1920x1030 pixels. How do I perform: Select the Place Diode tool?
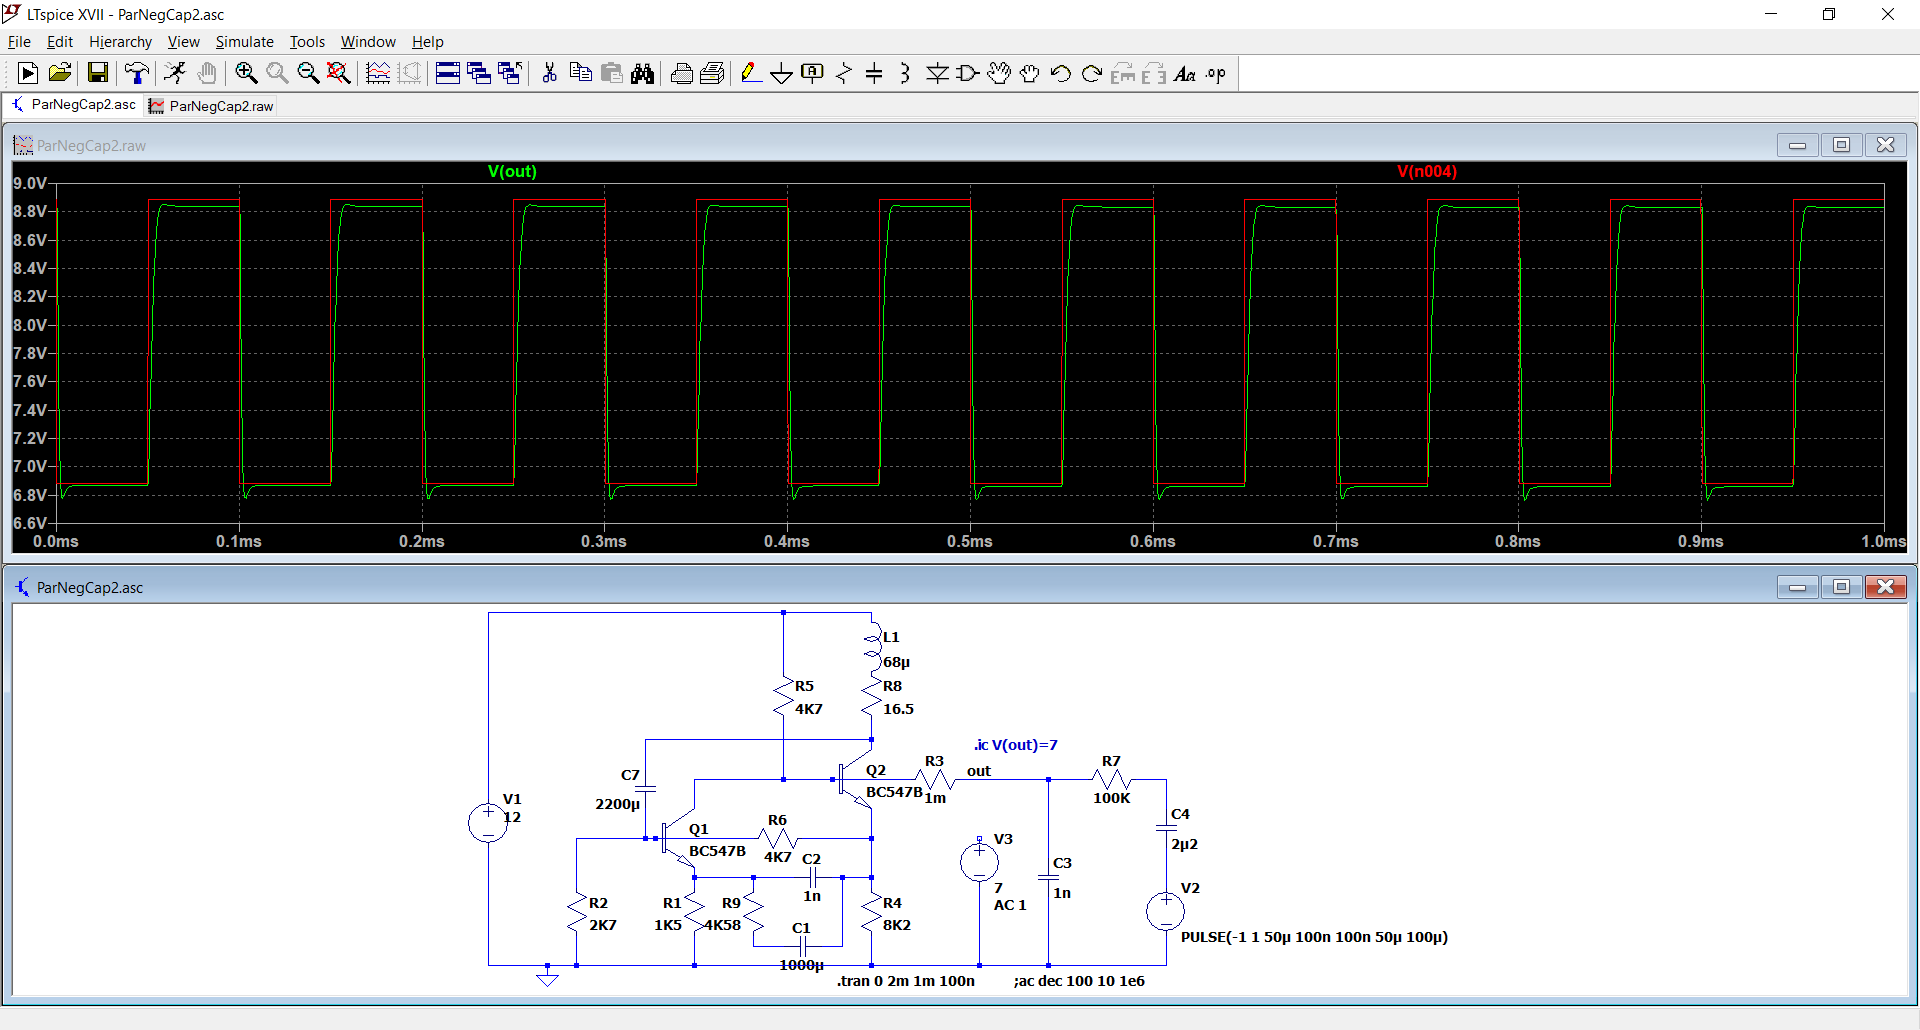point(937,73)
